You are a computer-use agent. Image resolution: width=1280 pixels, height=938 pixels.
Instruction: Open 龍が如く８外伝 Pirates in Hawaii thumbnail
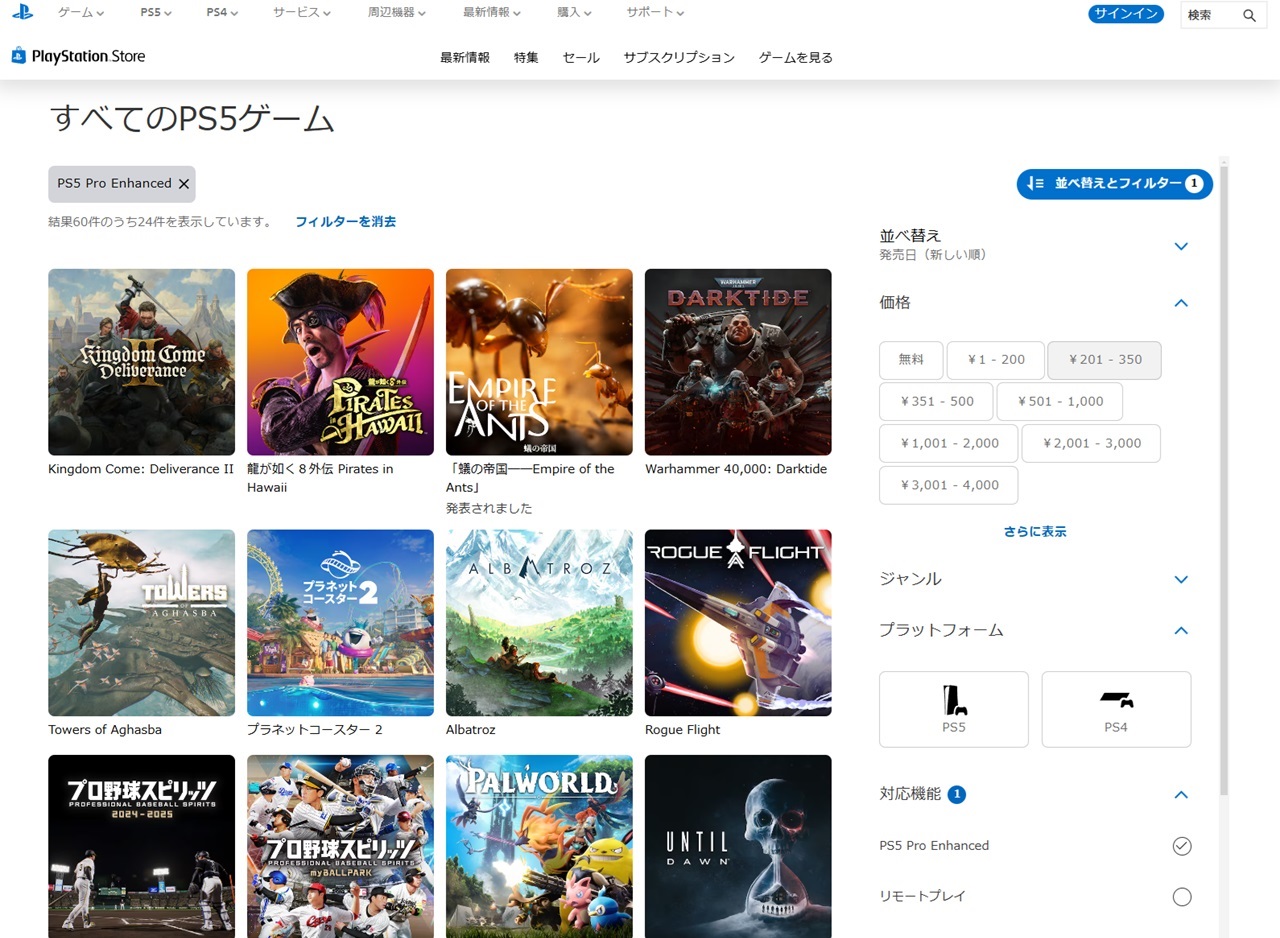(340, 362)
